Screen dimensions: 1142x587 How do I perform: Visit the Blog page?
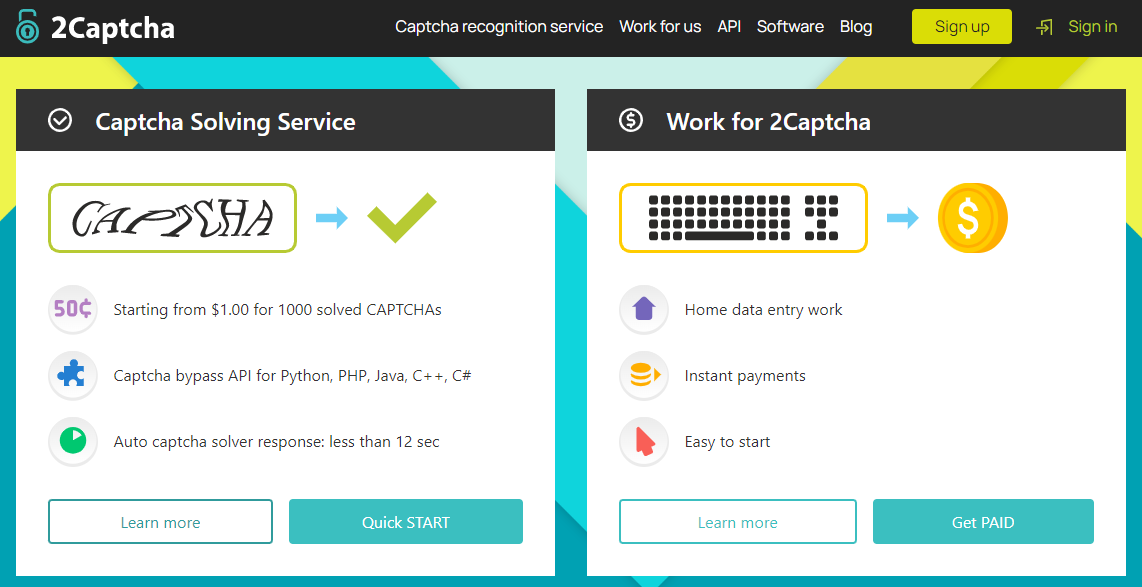pyautogui.click(x=856, y=27)
